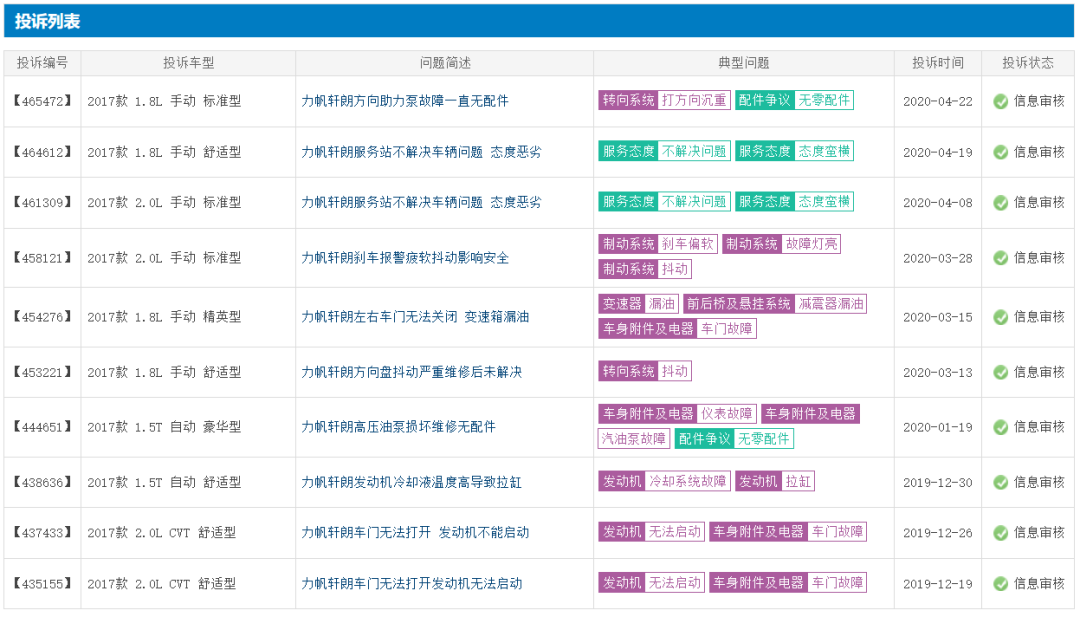Viewport: 1080px width, 617px height.
Task: Click the 减震器漏油 tag
Action: [x=830, y=304]
